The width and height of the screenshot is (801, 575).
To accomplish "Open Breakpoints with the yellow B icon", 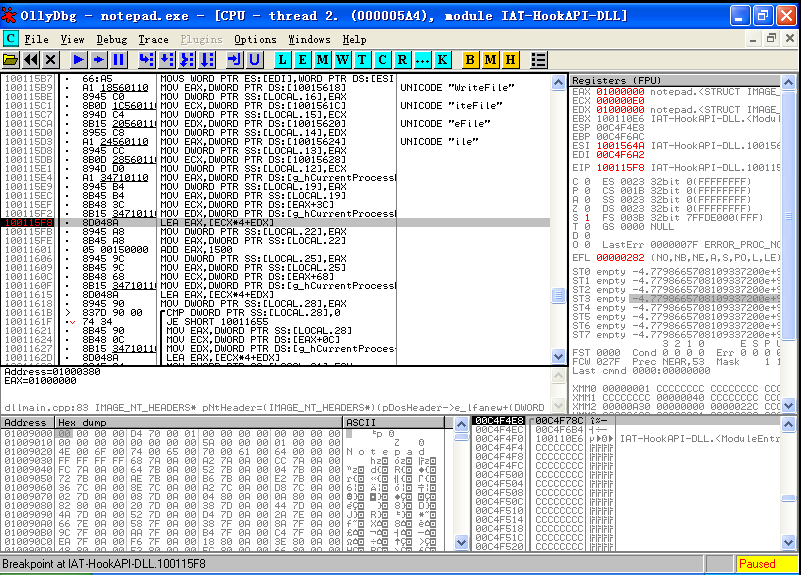I will (470, 60).
